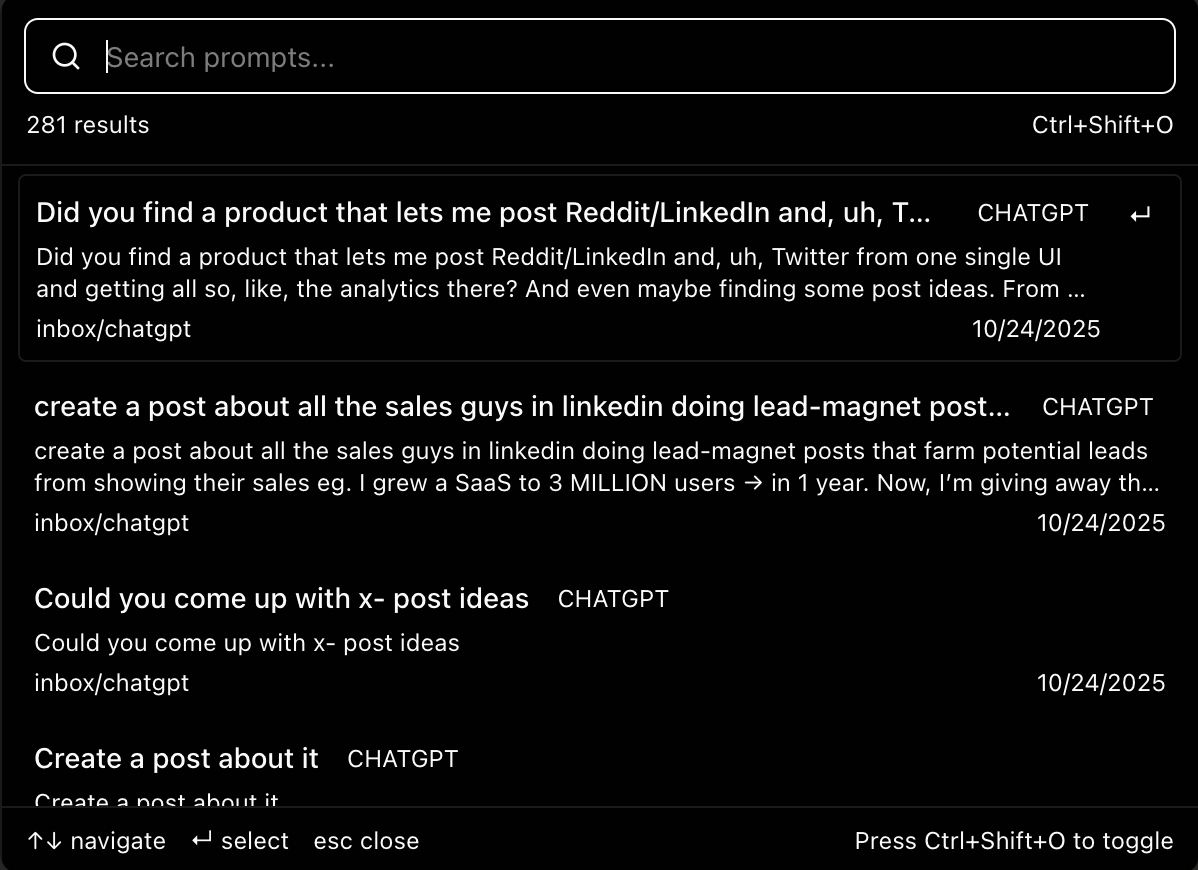The width and height of the screenshot is (1198, 870).
Task: Click the CHATGPT tag on first result
Action: point(1032,214)
